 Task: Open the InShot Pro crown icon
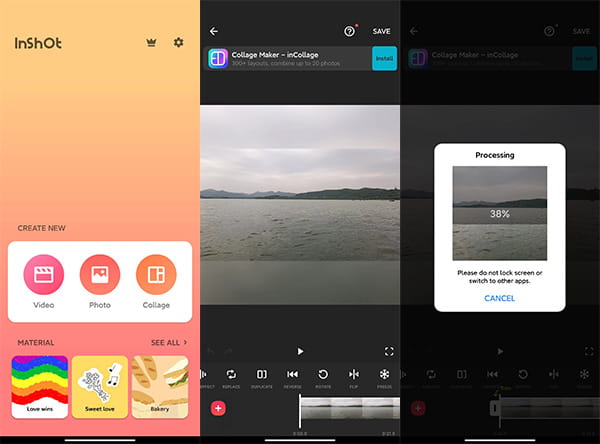151,42
